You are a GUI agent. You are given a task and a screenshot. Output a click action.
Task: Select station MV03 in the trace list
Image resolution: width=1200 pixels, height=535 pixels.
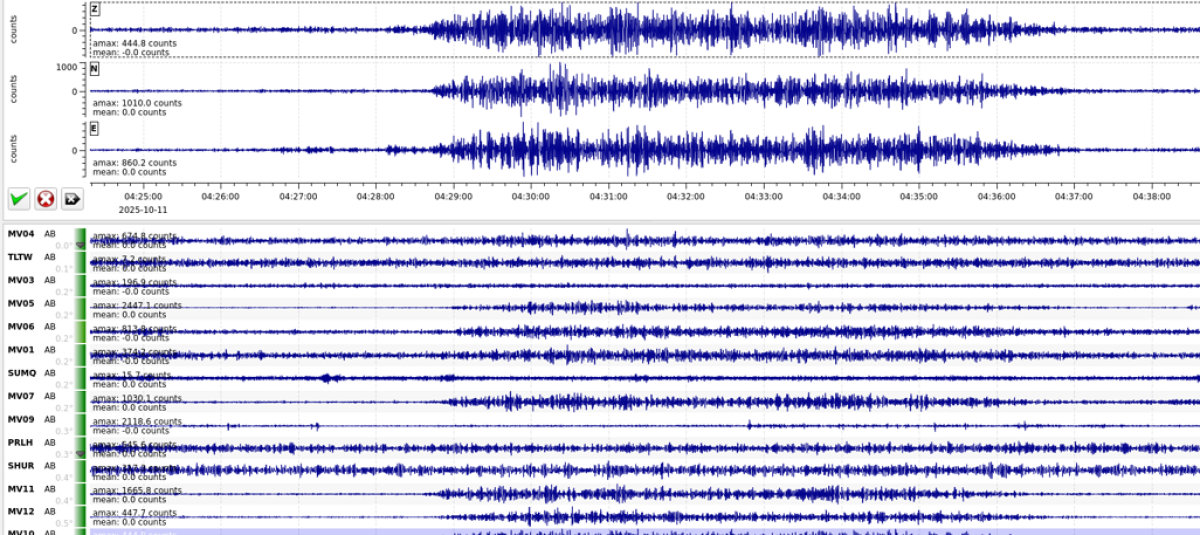coord(21,280)
